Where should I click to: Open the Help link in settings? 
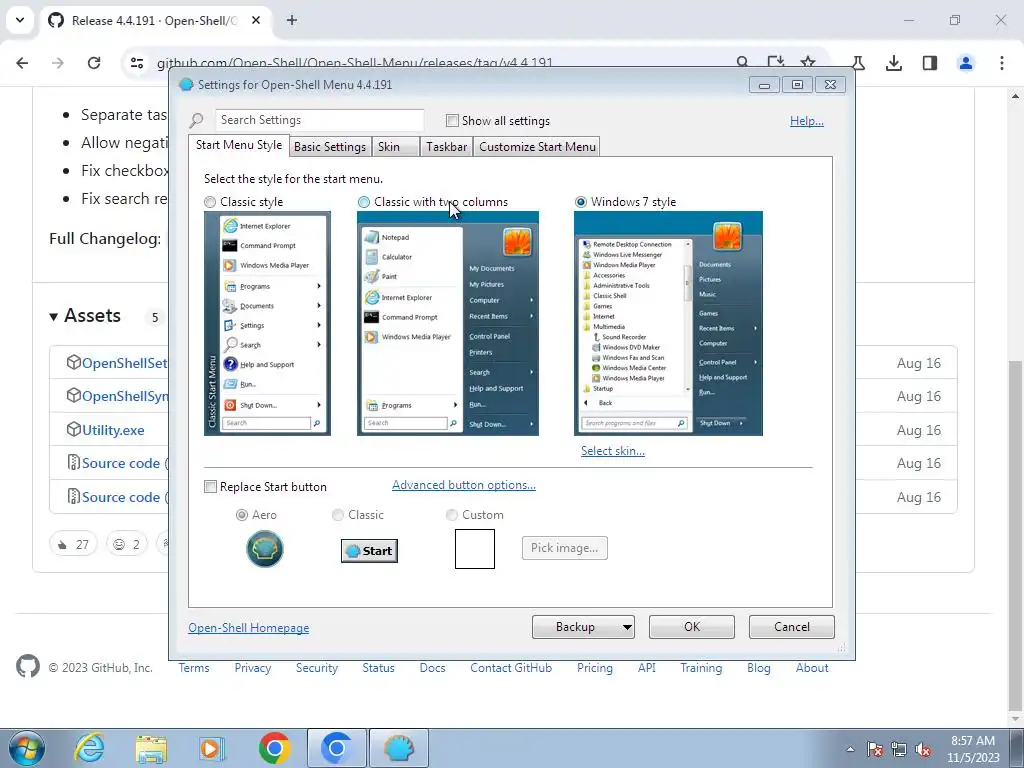click(x=807, y=121)
